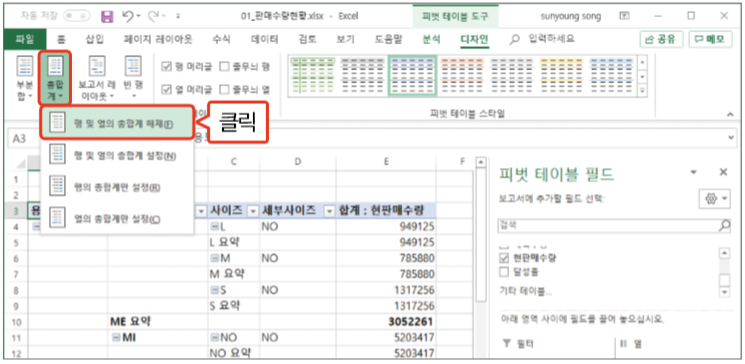Select the orange pivot table style swatch
Viewport: 745px width, 364px height.
tap(462, 76)
